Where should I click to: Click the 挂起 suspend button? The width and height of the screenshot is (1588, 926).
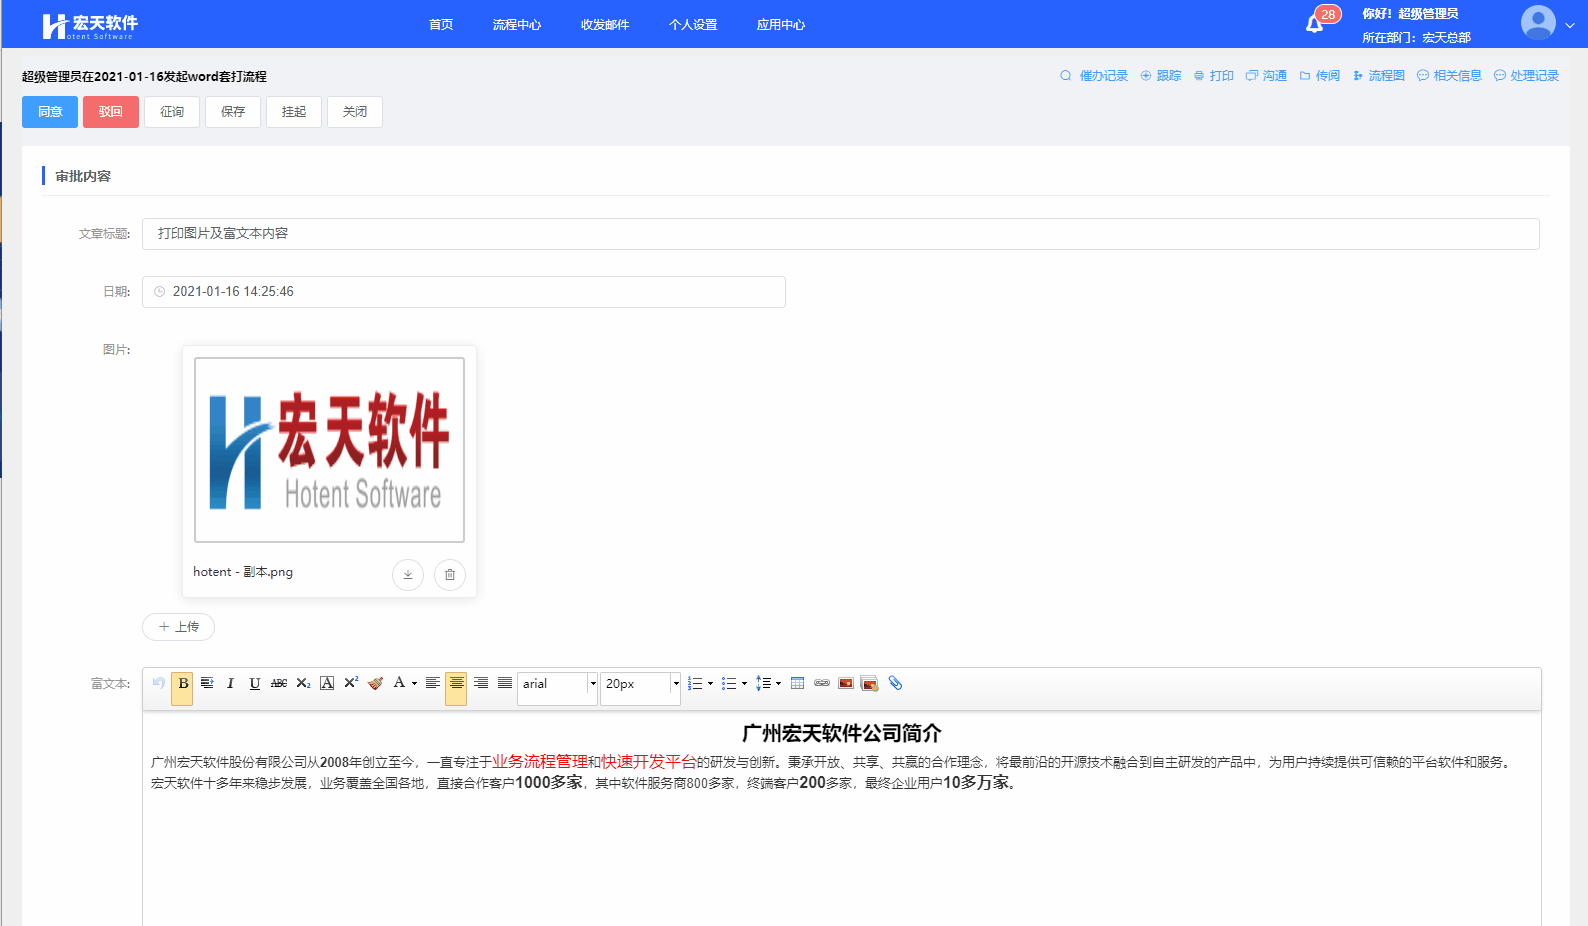click(x=294, y=112)
